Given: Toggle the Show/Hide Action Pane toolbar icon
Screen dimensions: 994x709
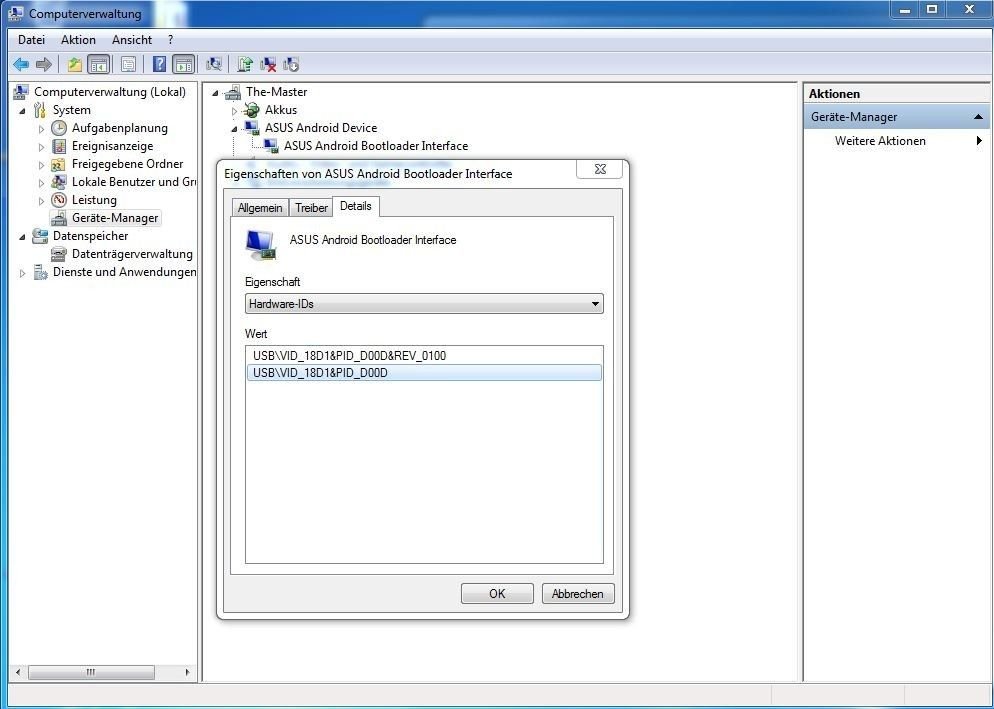Looking at the screenshot, I should [x=184, y=64].
